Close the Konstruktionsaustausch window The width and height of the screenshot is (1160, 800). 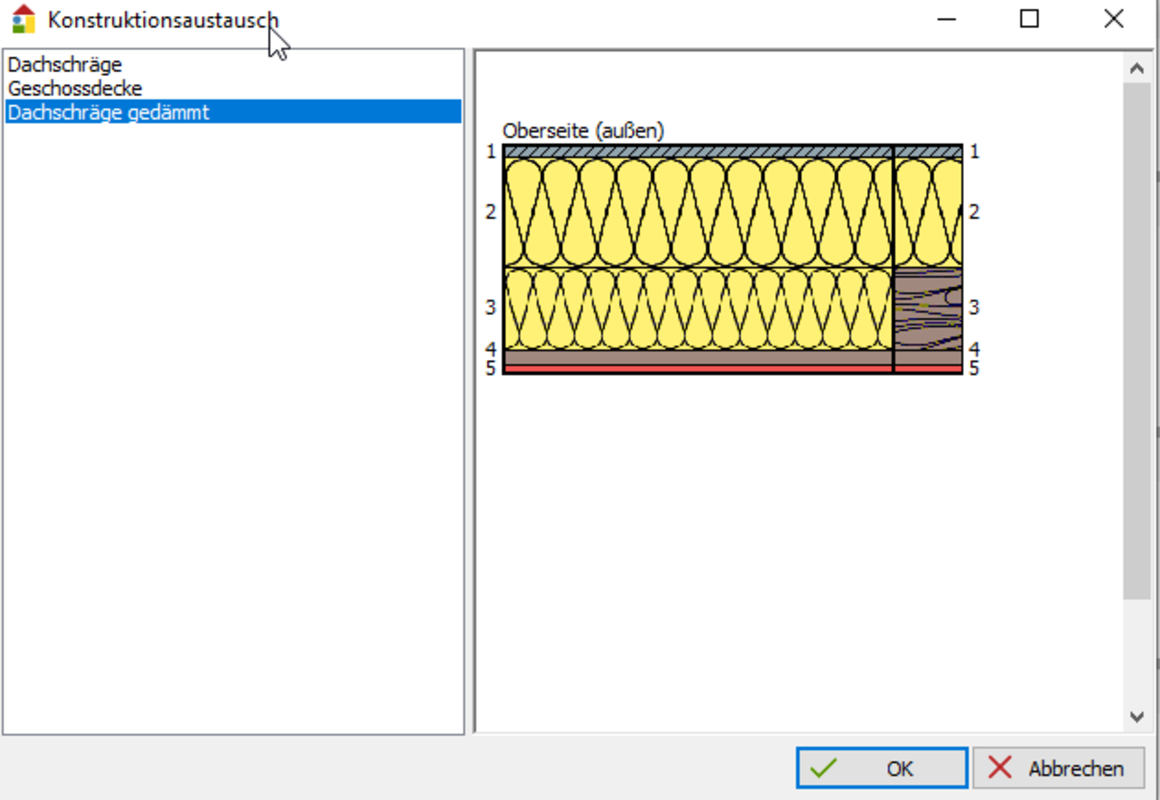coord(1114,19)
